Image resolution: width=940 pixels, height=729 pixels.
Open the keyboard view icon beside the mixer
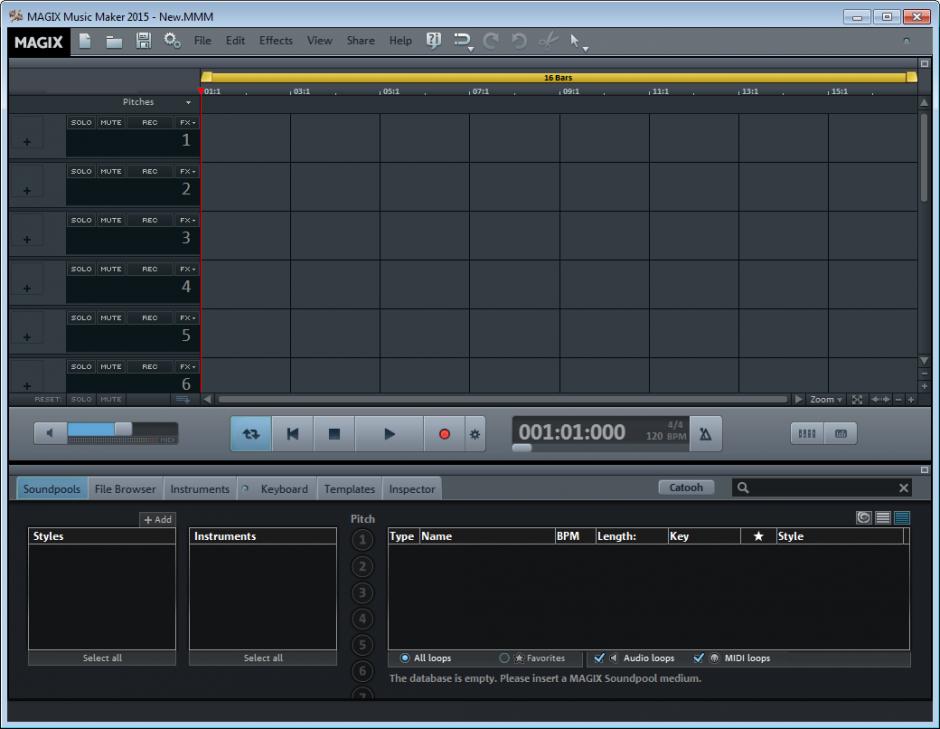click(x=840, y=433)
